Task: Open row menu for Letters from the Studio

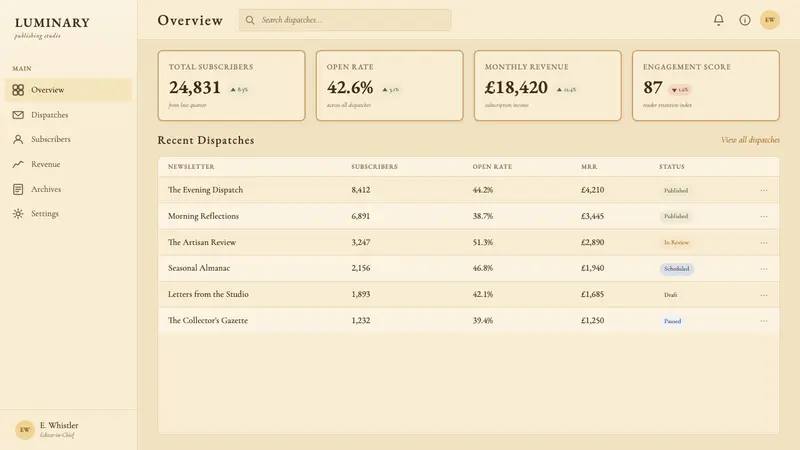Action: click(764, 295)
